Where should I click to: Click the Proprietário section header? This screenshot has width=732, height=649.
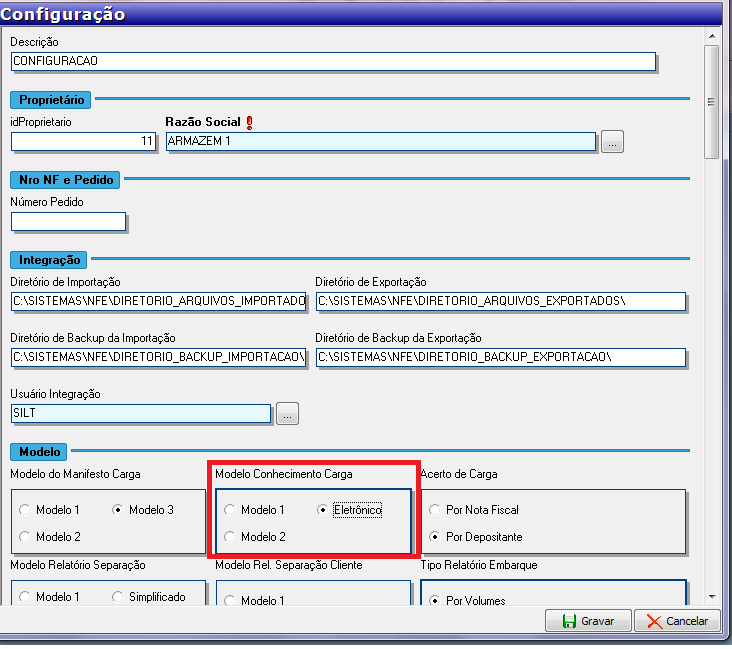pyautogui.click(x=51, y=100)
